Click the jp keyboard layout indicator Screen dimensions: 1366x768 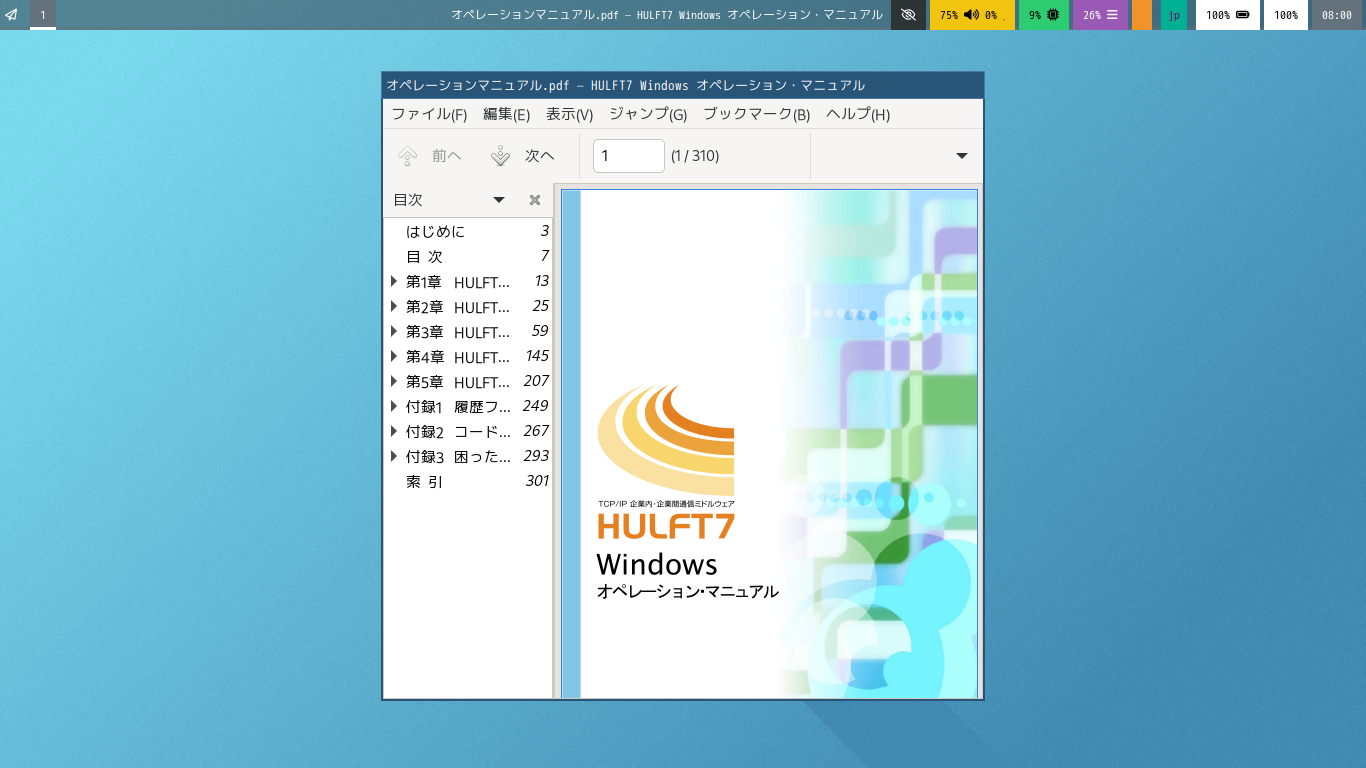tap(1174, 15)
